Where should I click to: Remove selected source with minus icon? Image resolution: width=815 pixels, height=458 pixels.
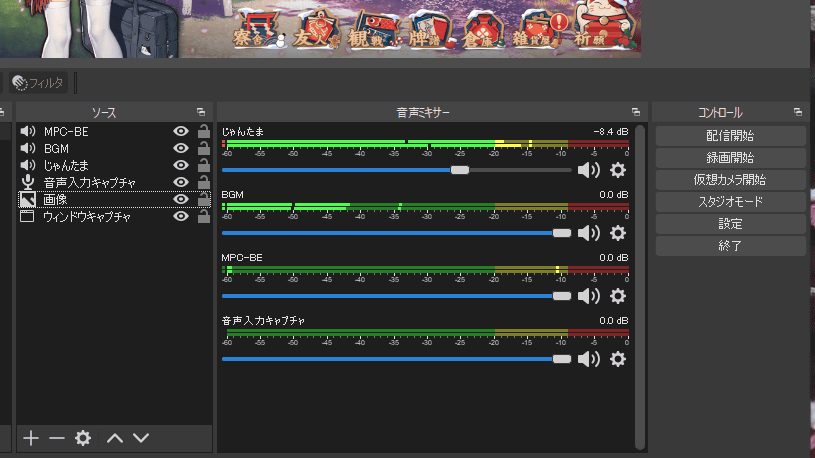tap(56, 438)
